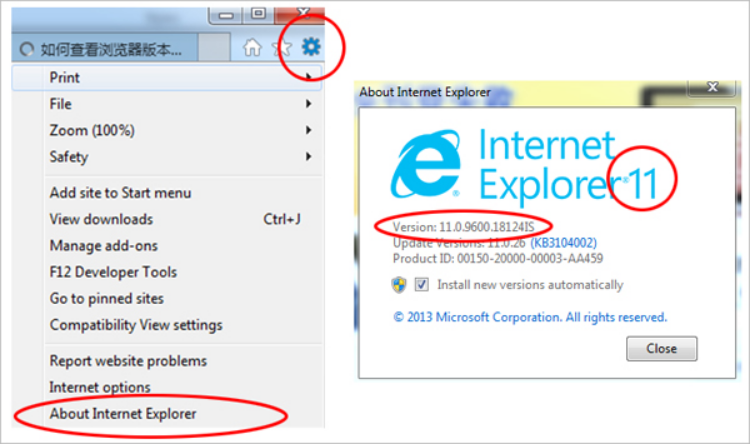Launch F12 Developer Tools
Image resolution: width=750 pixels, height=444 pixels.
tap(167, 272)
